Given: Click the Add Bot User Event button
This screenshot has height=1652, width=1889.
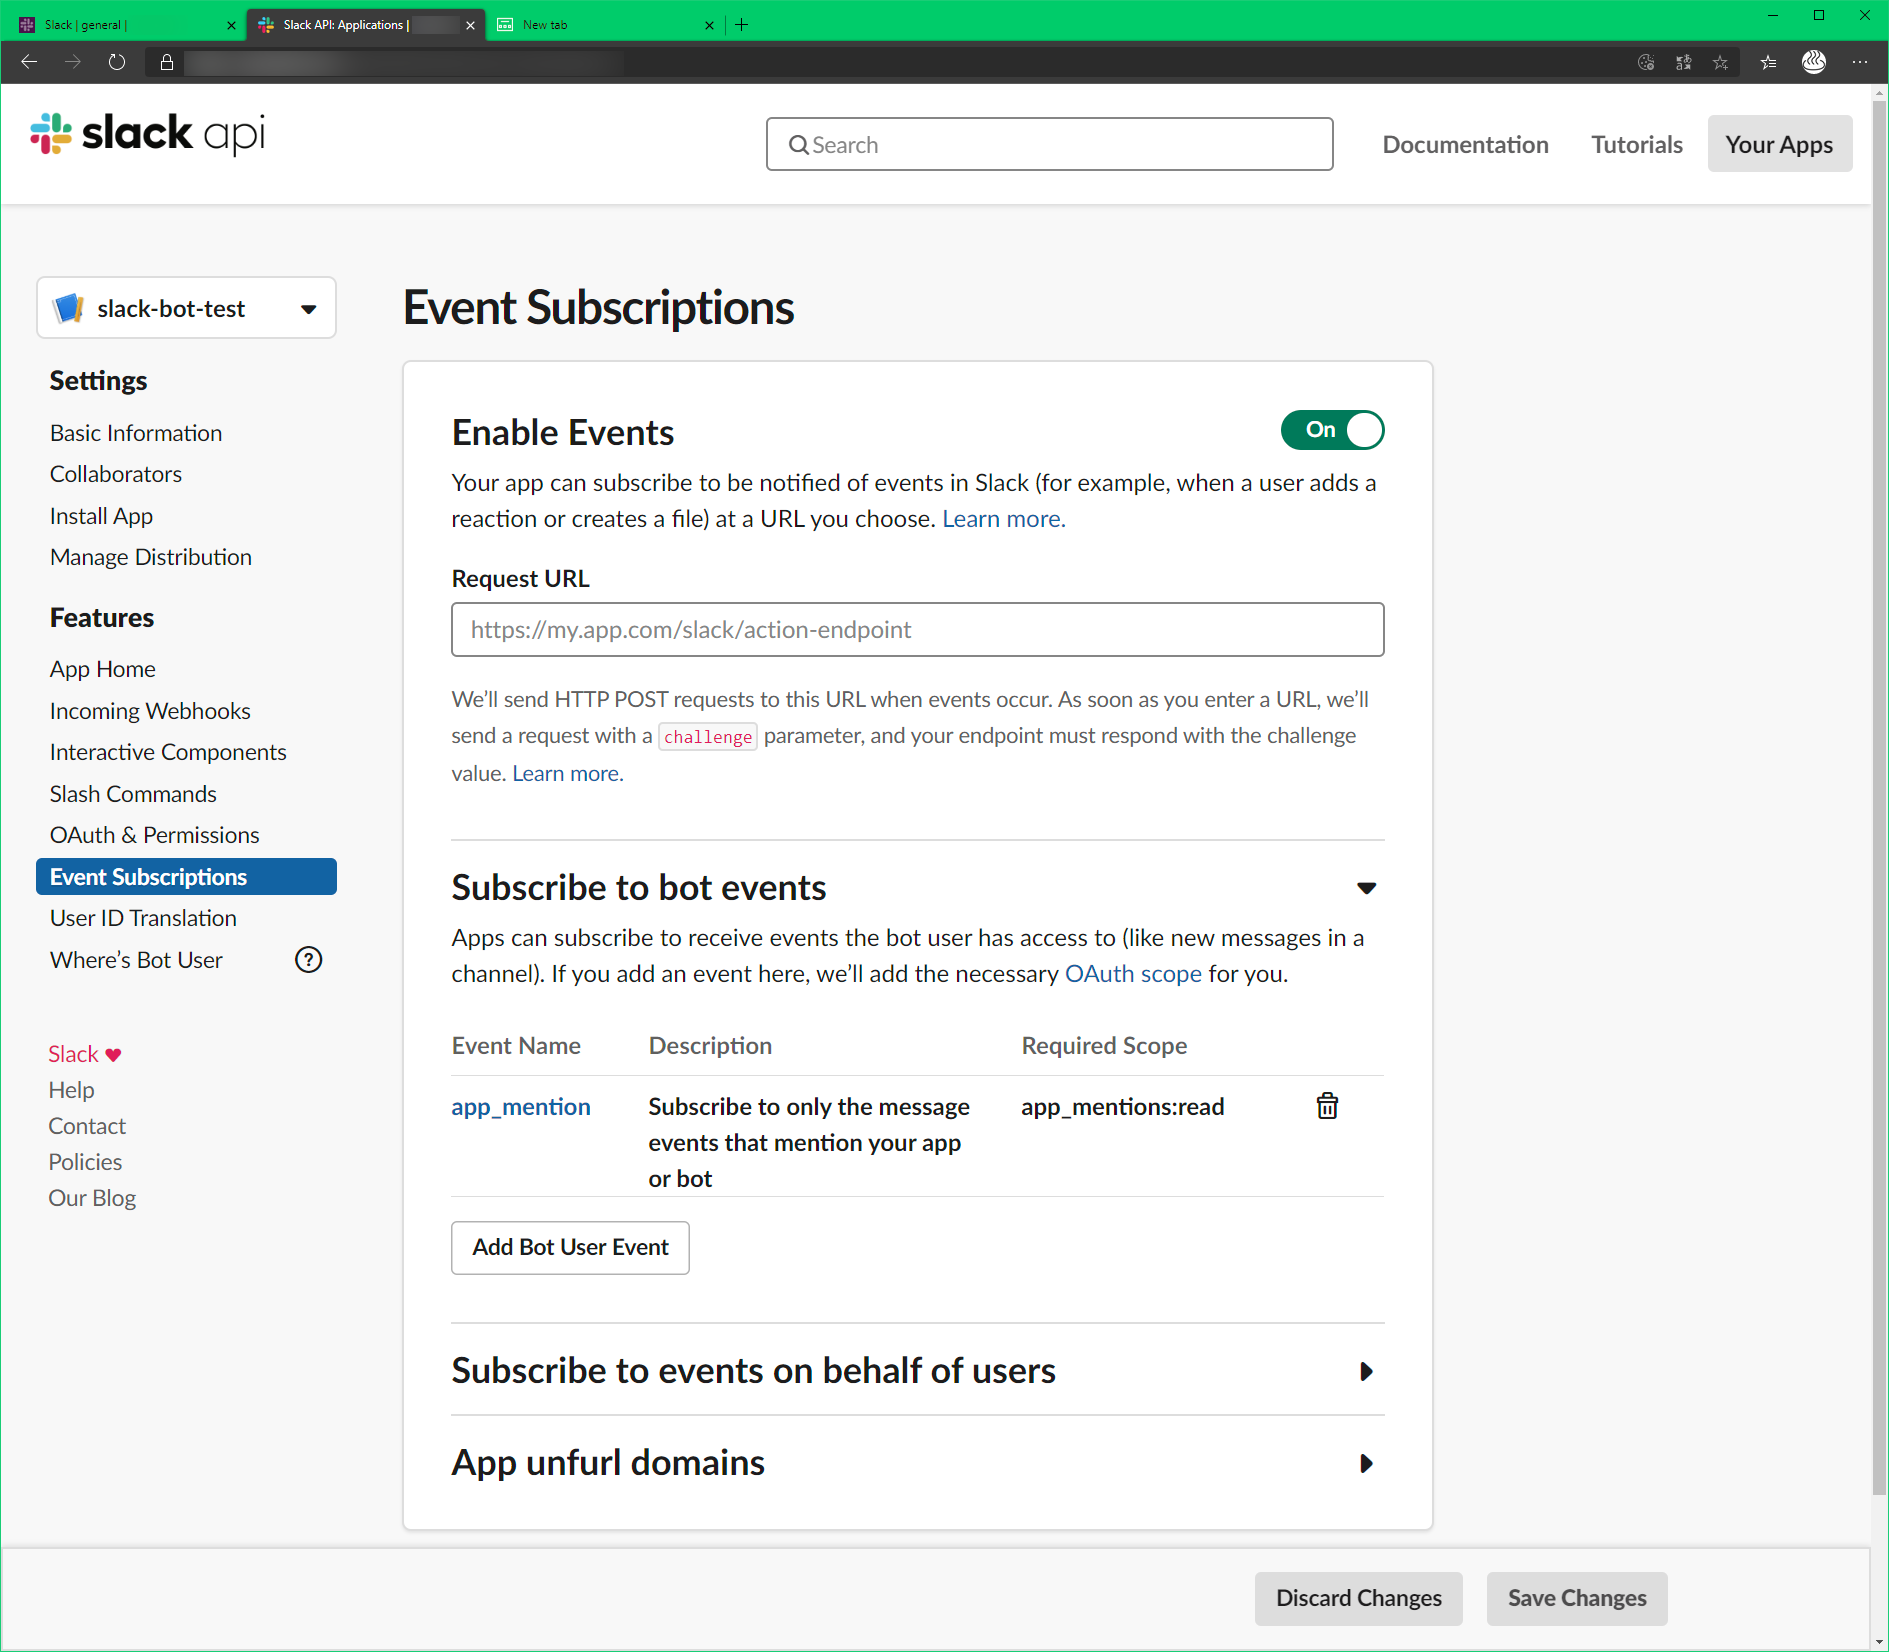Looking at the screenshot, I should point(570,1247).
